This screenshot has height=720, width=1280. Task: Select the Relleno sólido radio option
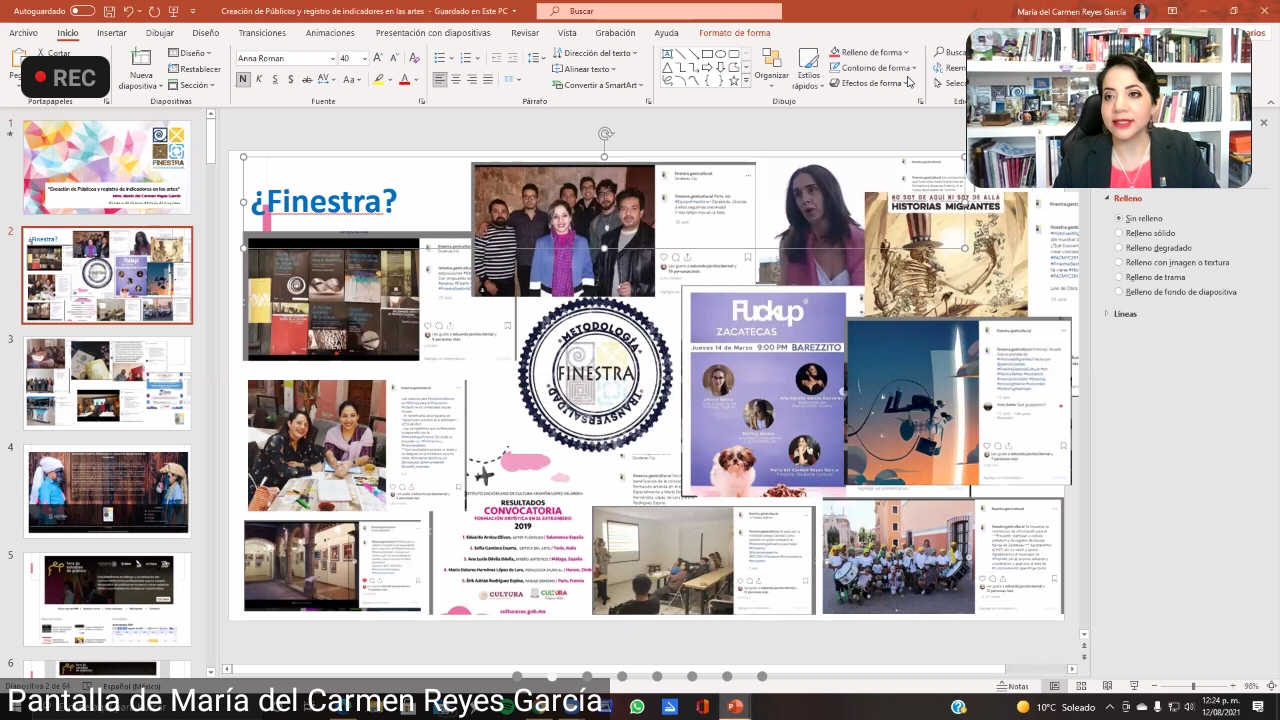pos(1119,233)
